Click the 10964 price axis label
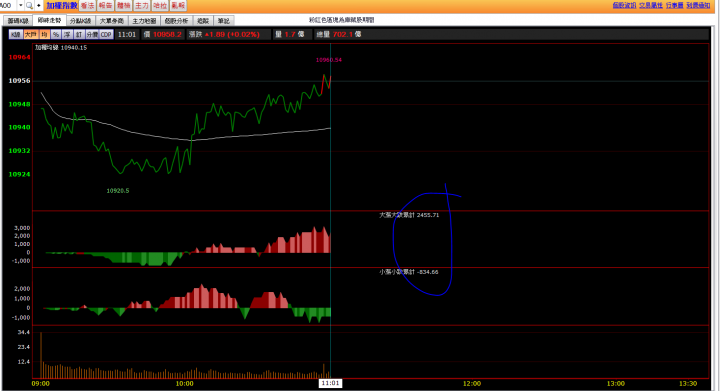 click(19, 57)
